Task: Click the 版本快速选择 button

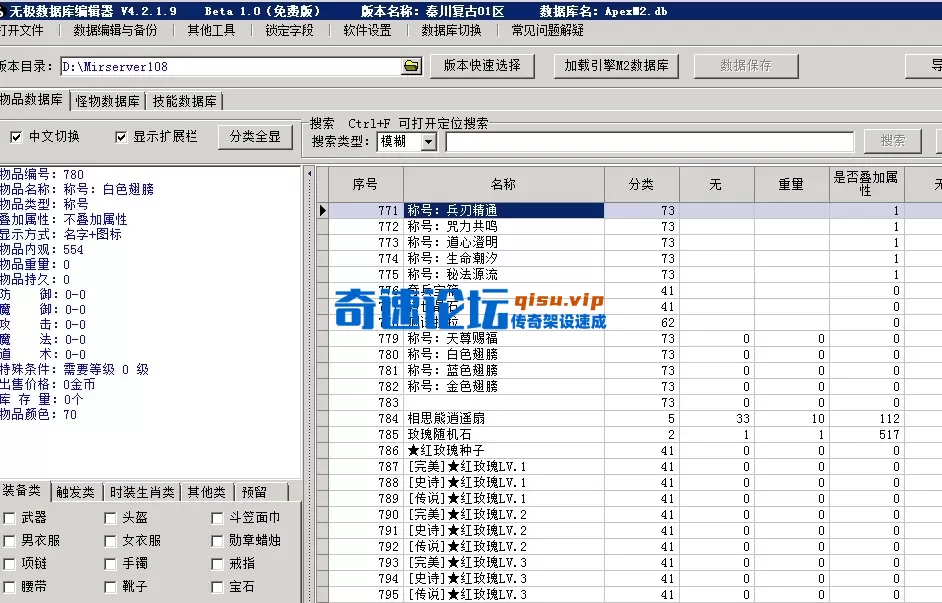Action: [482, 65]
